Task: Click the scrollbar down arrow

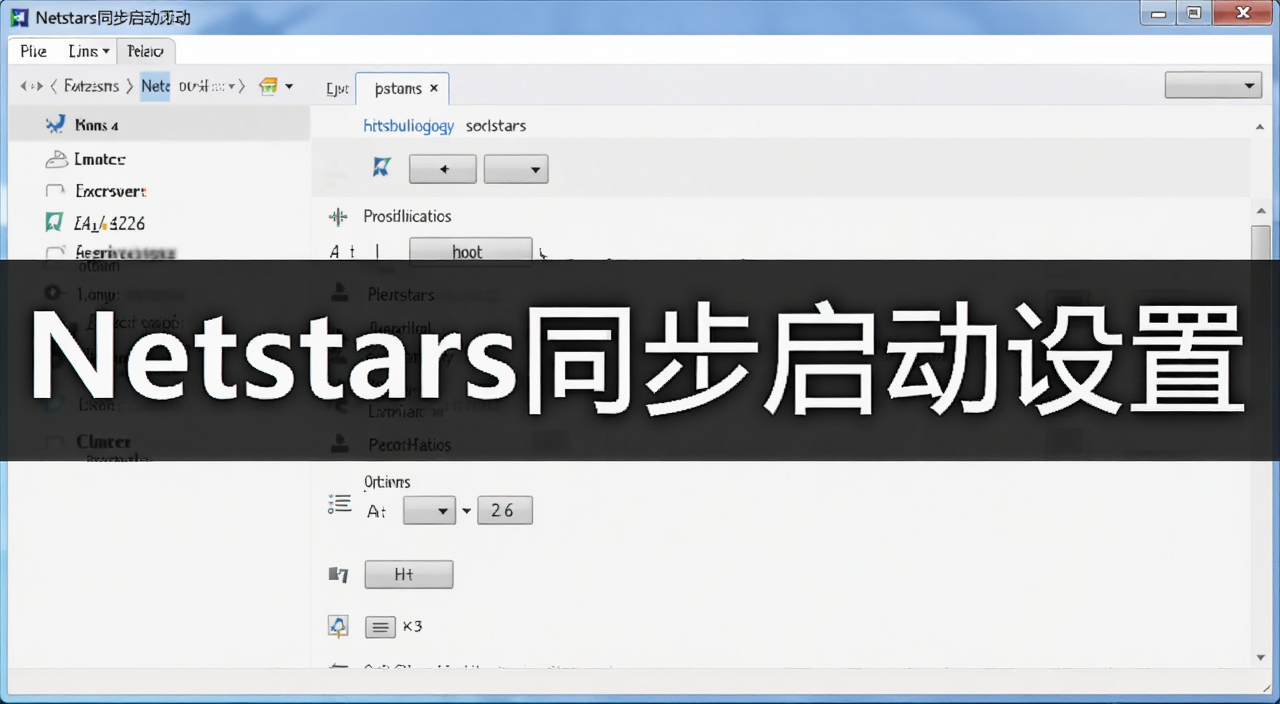Action: click(1261, 657)
